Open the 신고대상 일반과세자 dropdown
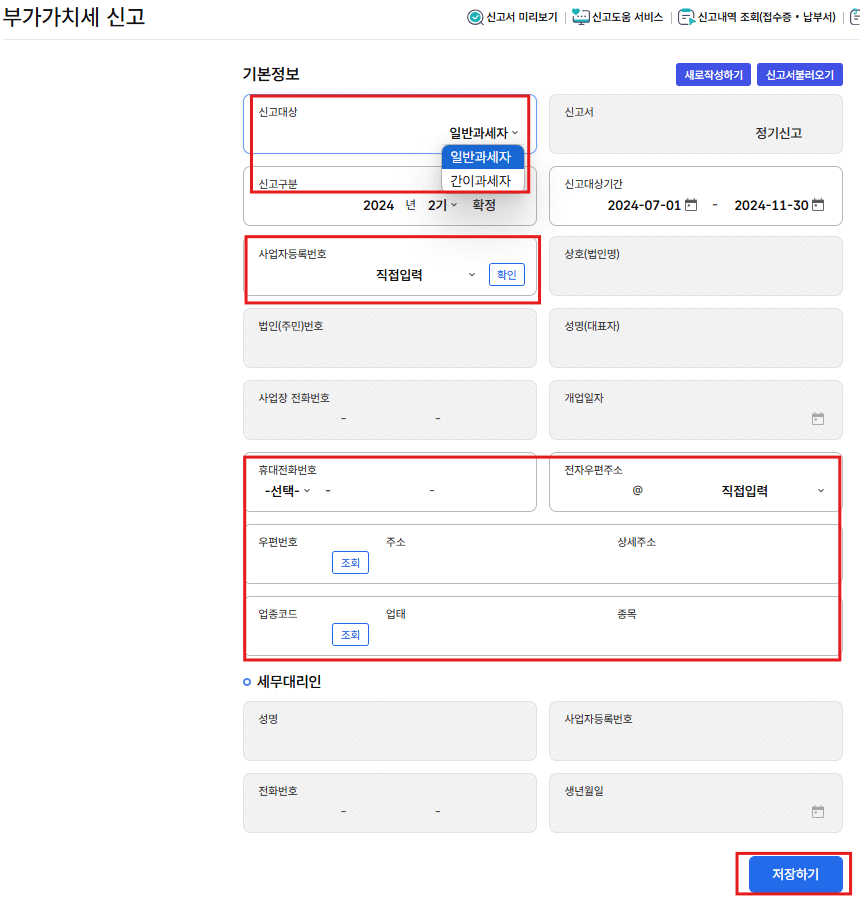This screenshot has width=860, height=898. click(x=483, y=133)
